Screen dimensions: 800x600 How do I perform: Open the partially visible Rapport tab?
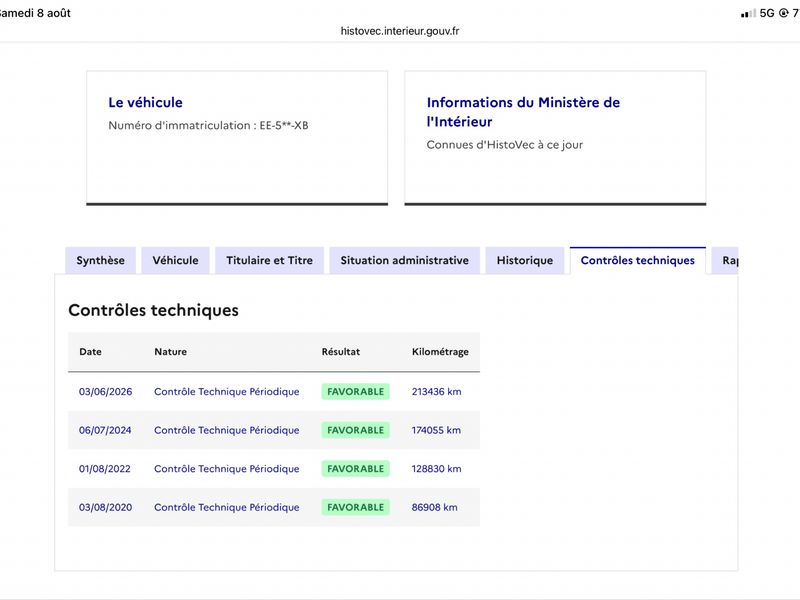click(x=725, y=260)
